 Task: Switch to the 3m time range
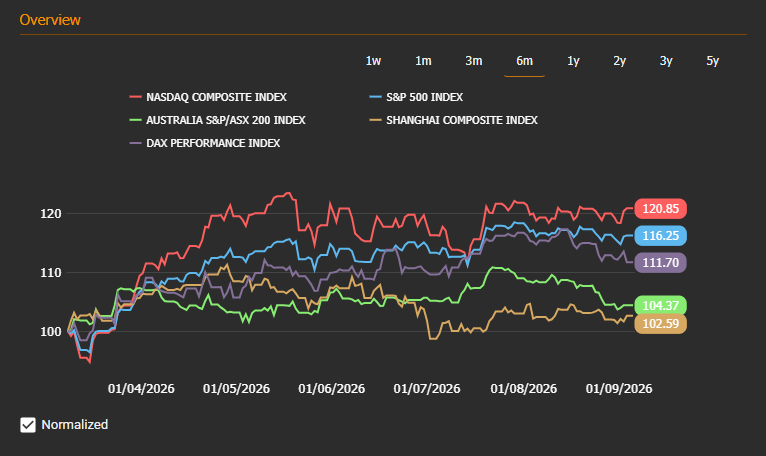coord(473,61)
